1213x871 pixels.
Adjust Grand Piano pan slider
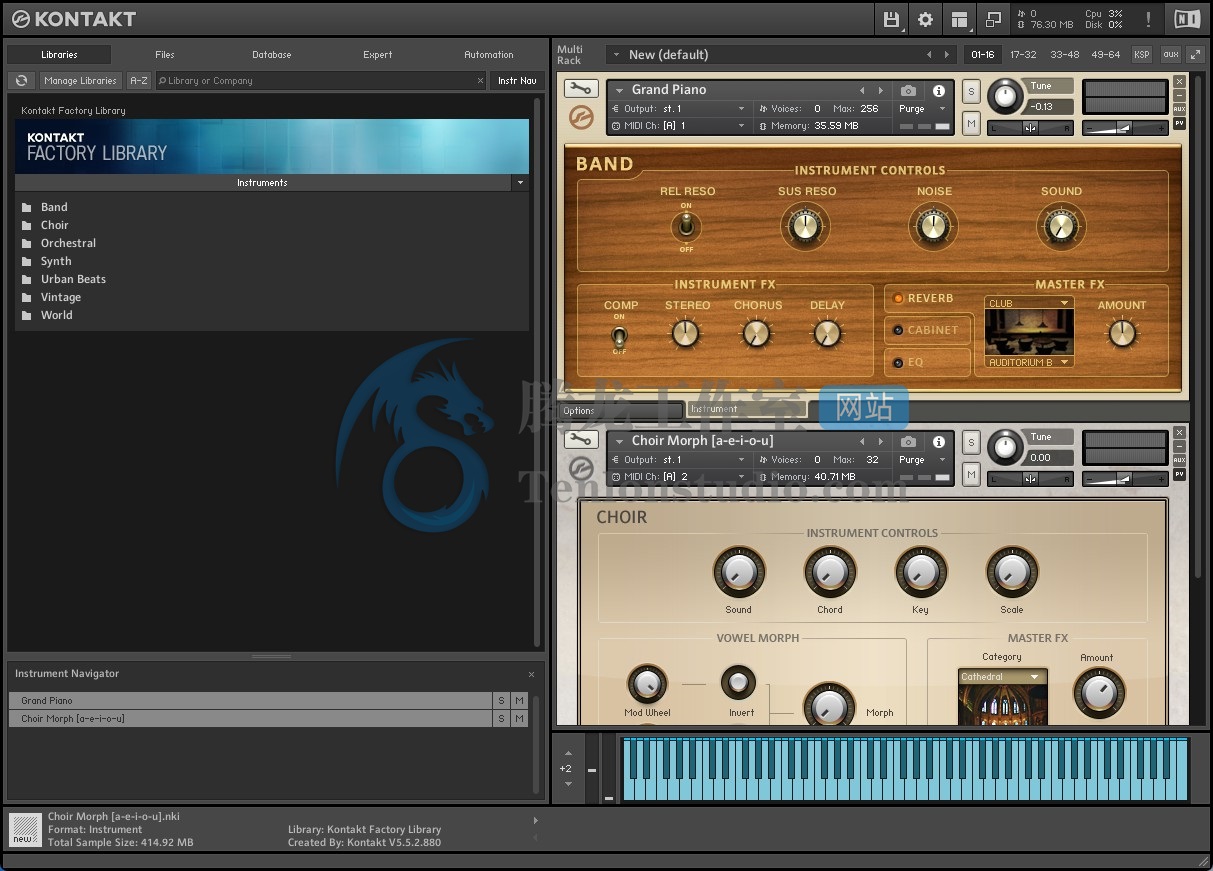[x=1029, y=127]
